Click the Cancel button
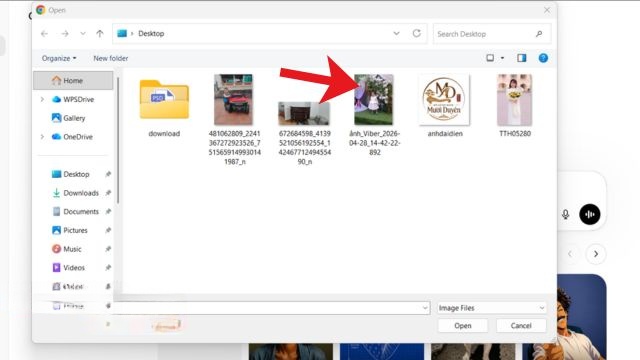Image resolution: width=640 pixels, height=360 pixels. click(521, 326)
